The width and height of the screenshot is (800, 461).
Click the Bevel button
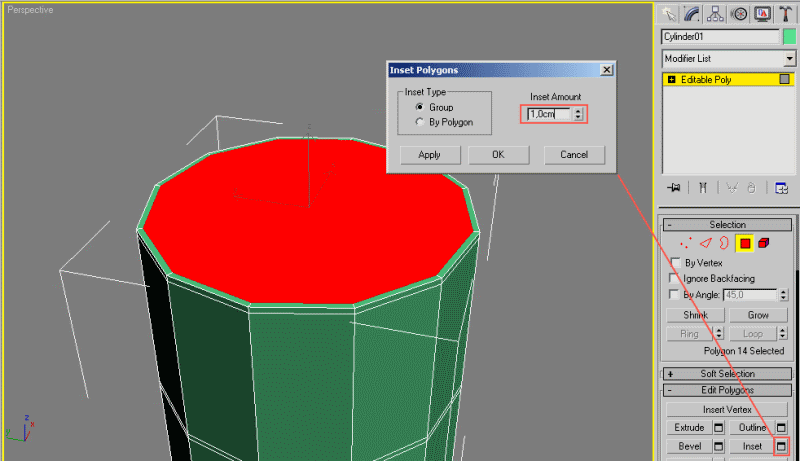pyautogui.click(x=689, y=447)
